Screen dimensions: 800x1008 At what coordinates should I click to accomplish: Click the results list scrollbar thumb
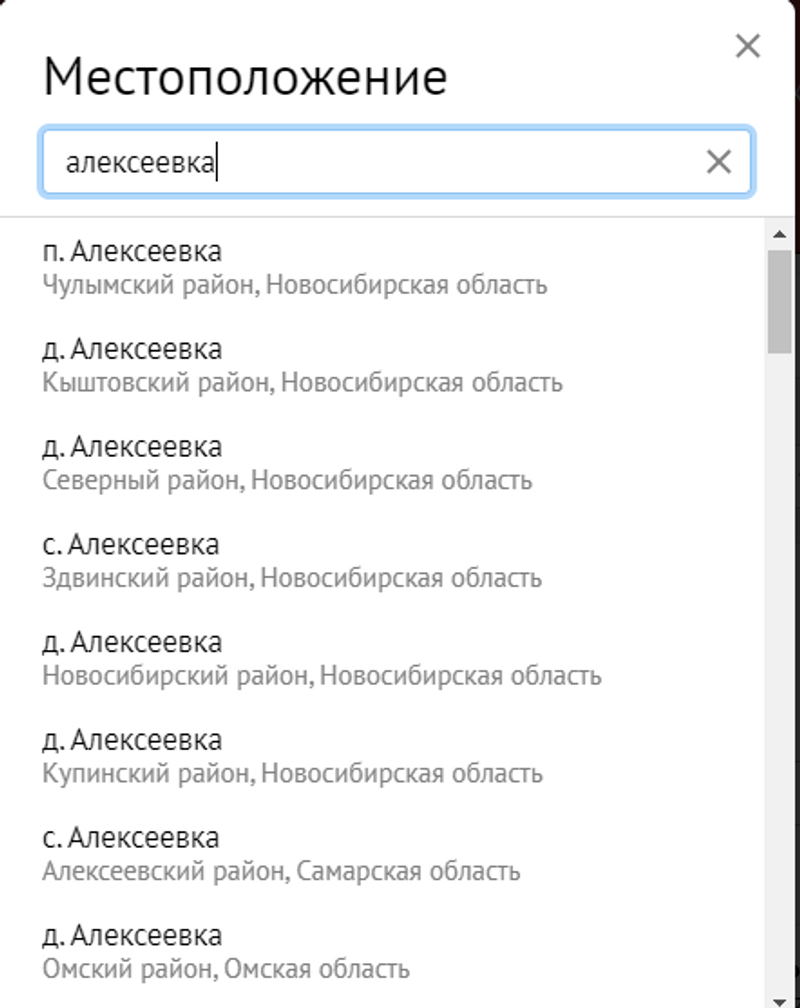click(779, 300)
